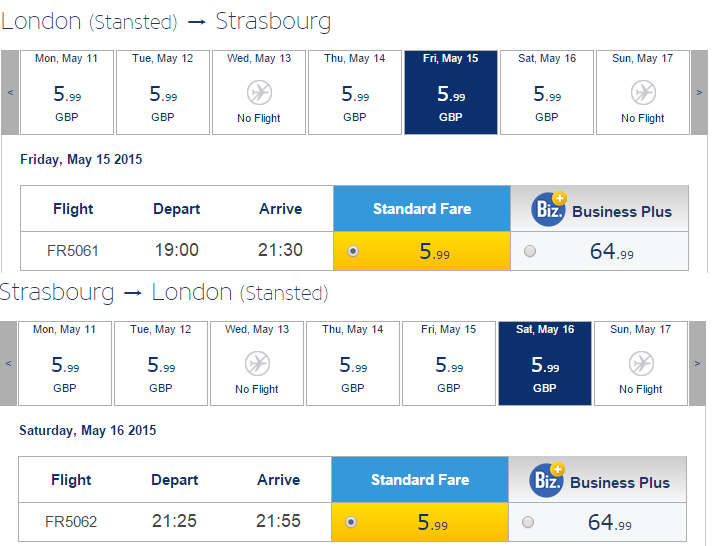Click the outbound Sat, May 16 fare box
This screenshot has height=546, width=717.
click(x=547, y=92)
